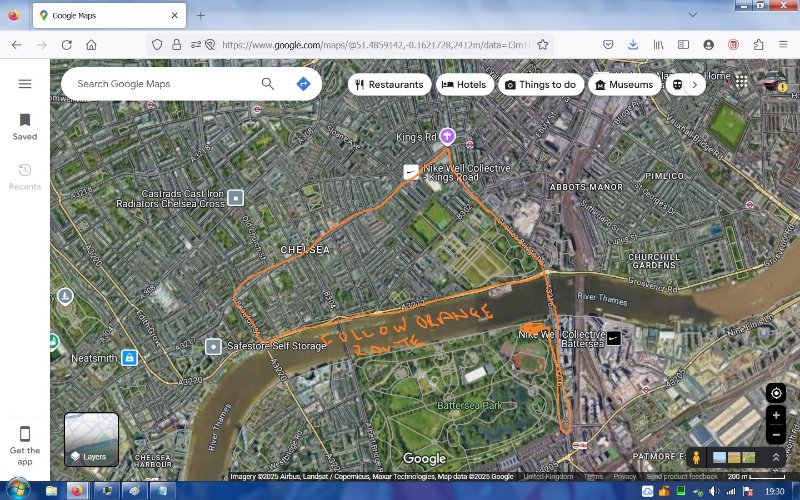Image resolution: width=800 pixels, height=500 pixels.
Task: Open the Recents panel
Action: pos(25,176)
